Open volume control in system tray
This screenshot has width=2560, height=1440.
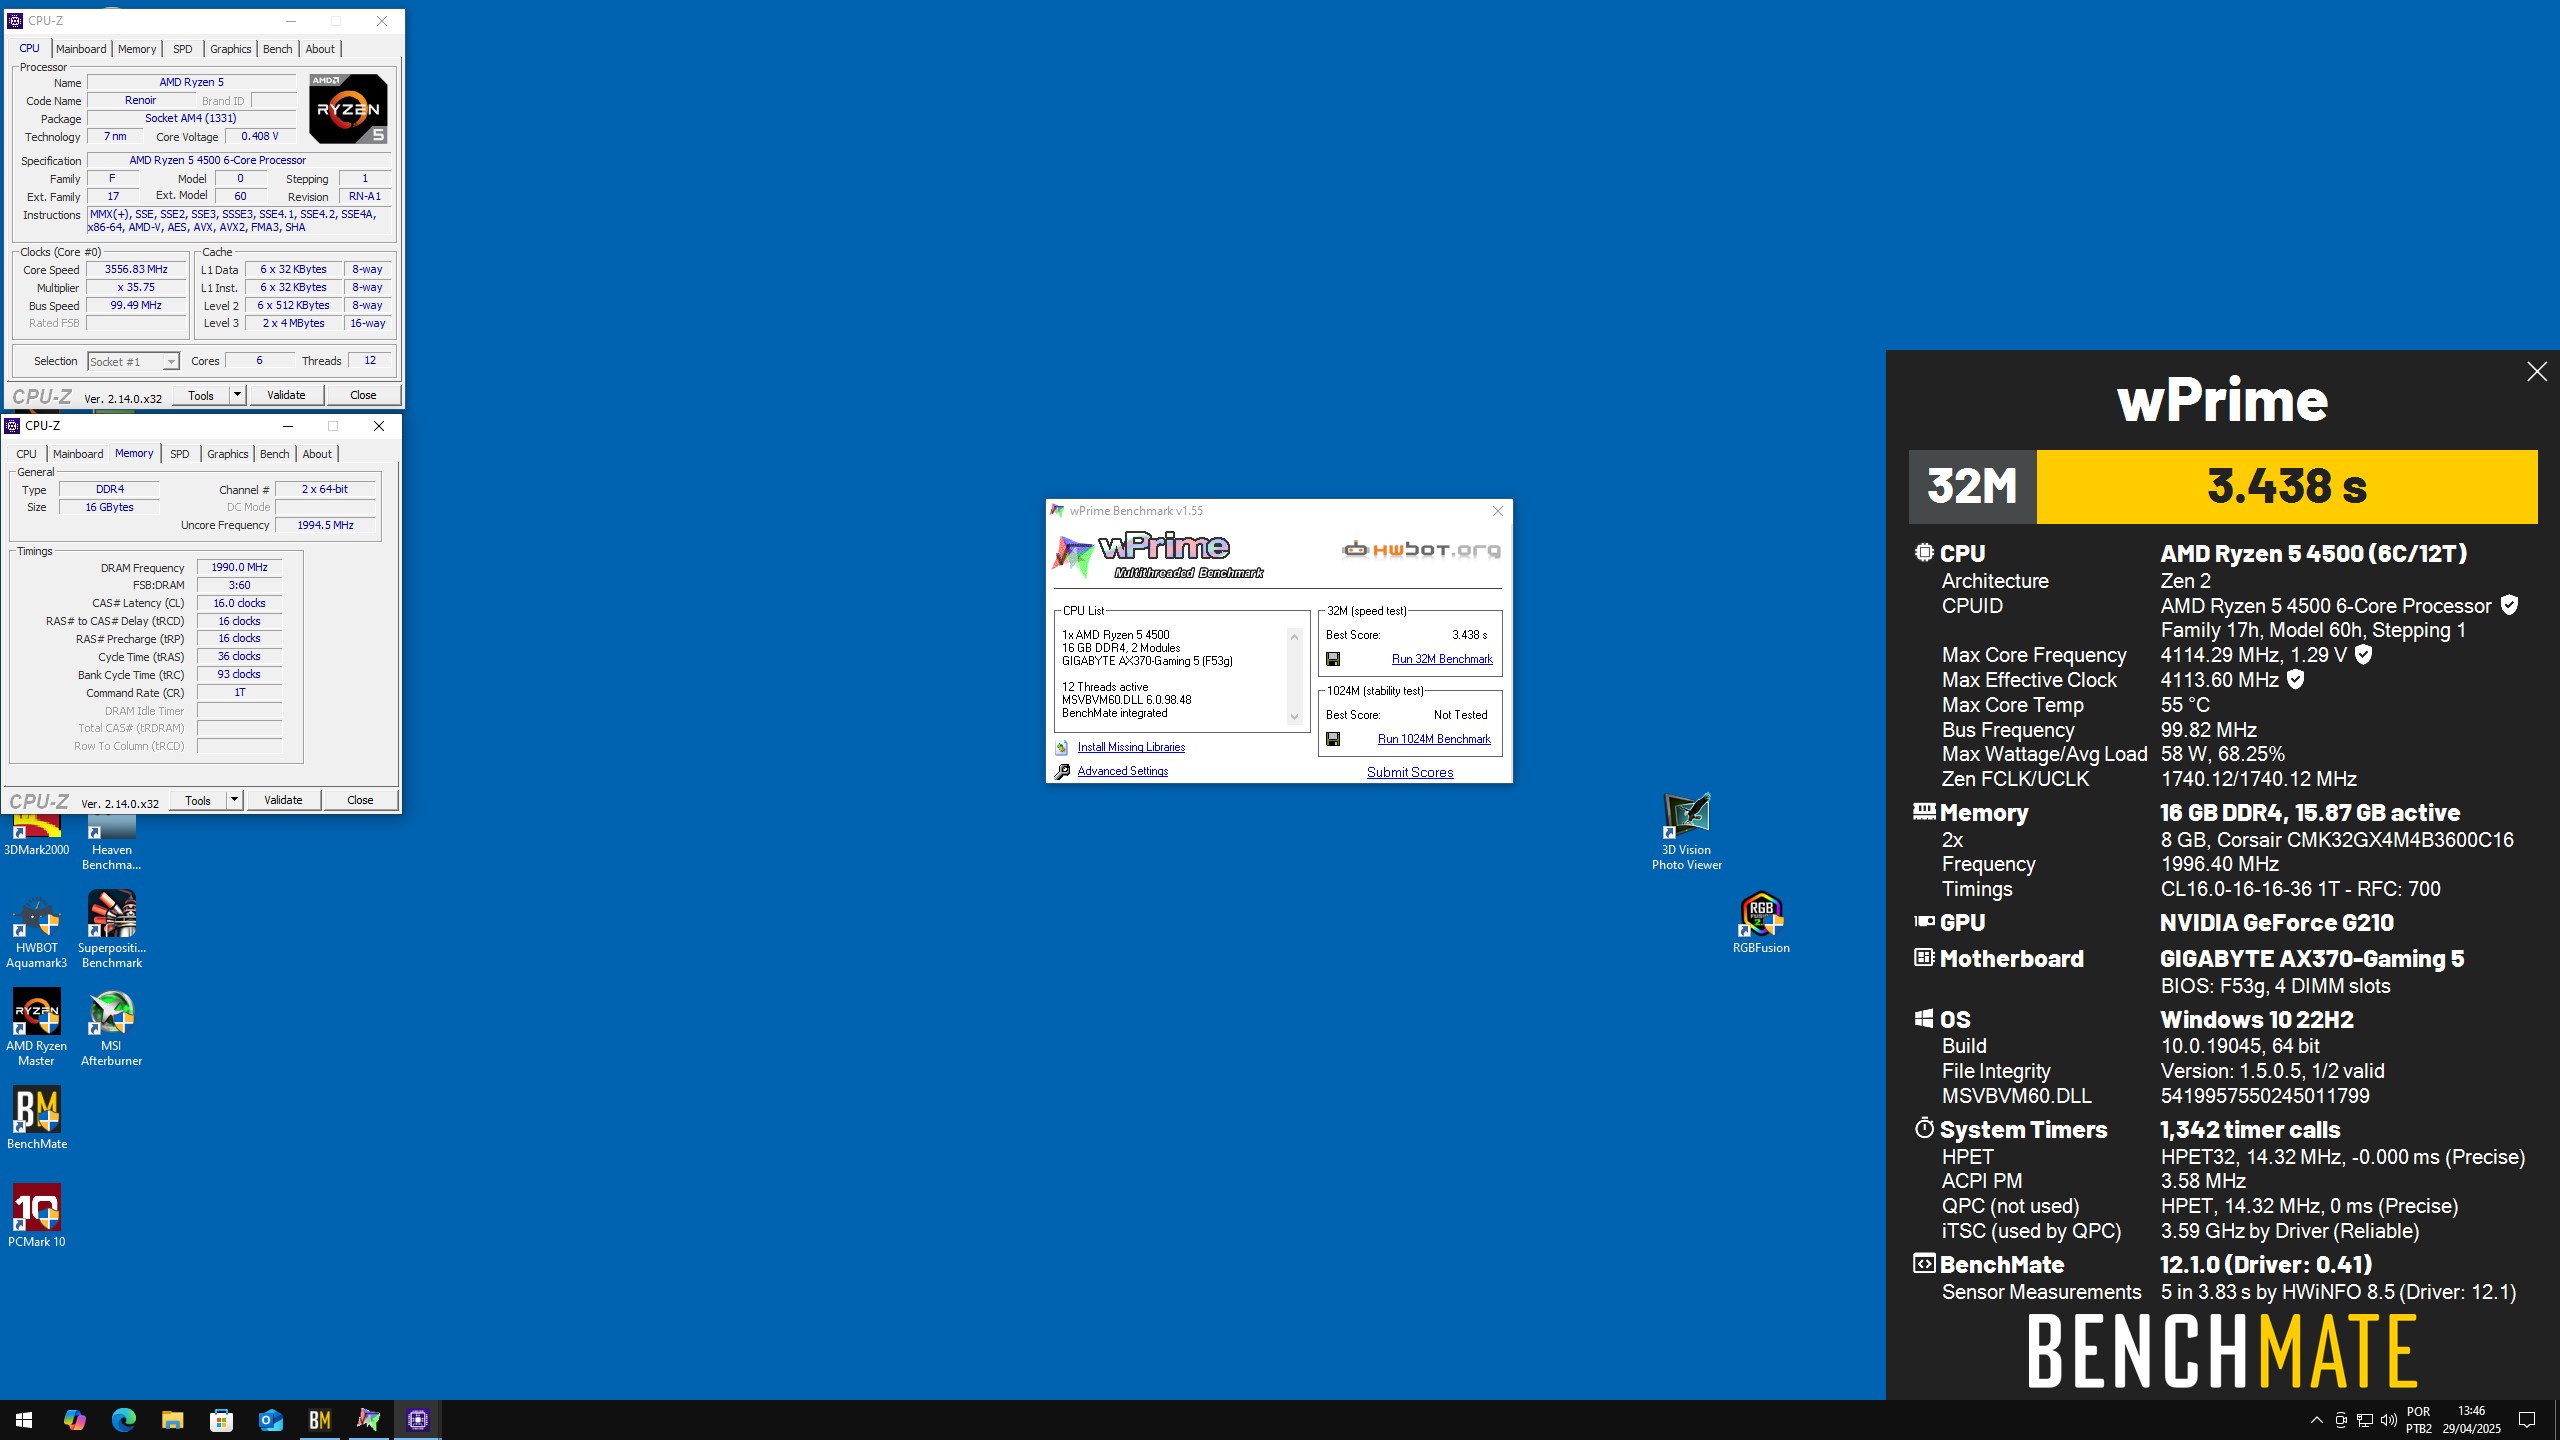2389,1420
